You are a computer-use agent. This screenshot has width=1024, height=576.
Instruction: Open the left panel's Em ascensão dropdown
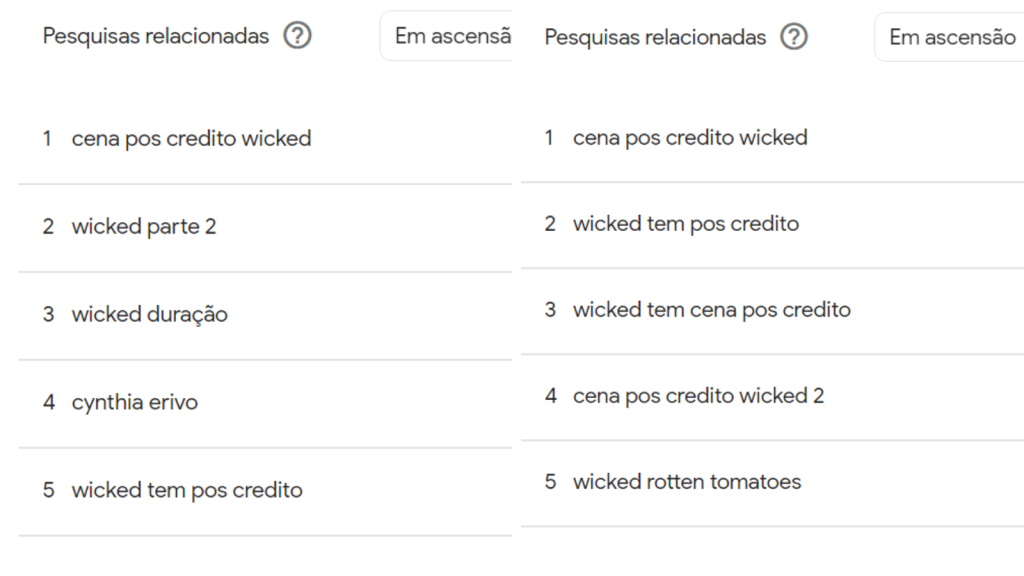pos(452,37)
